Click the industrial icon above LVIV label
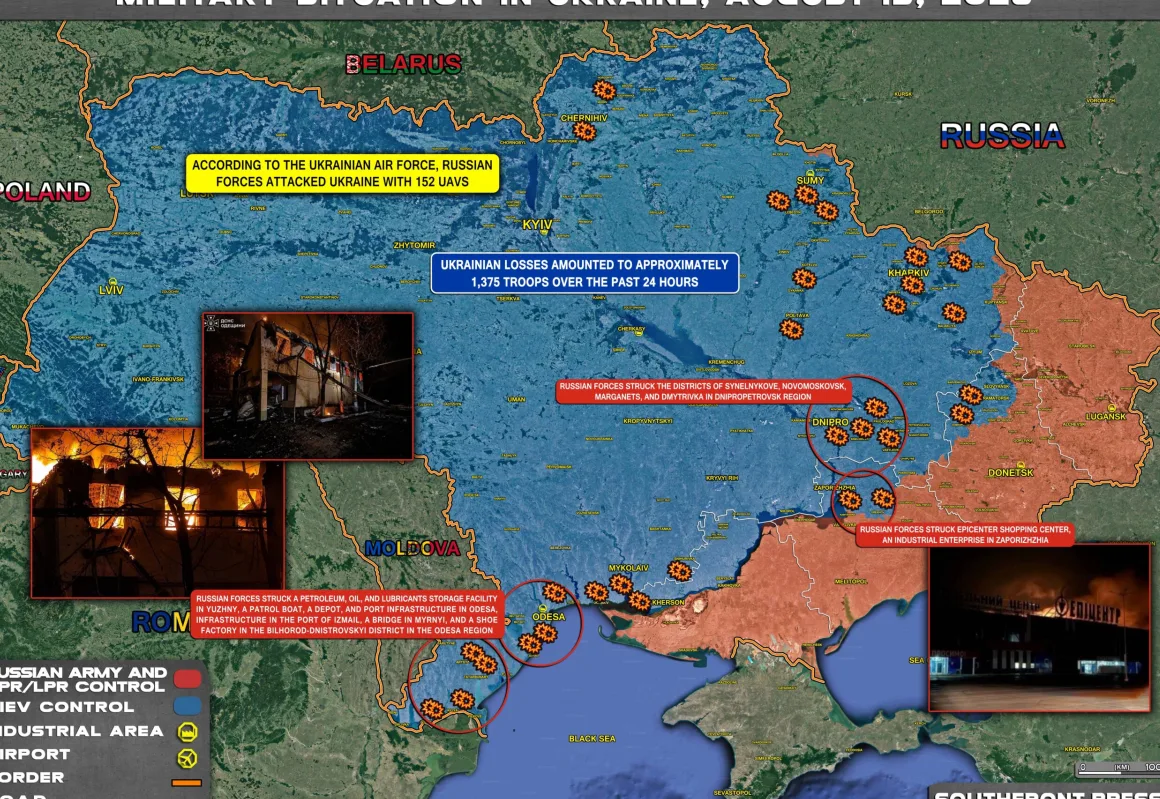This screenshot has height=799, width=1160. [112, 282]
